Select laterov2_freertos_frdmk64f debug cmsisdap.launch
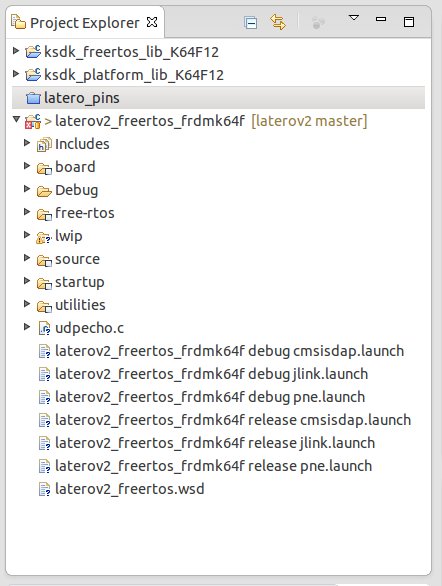 229,351
